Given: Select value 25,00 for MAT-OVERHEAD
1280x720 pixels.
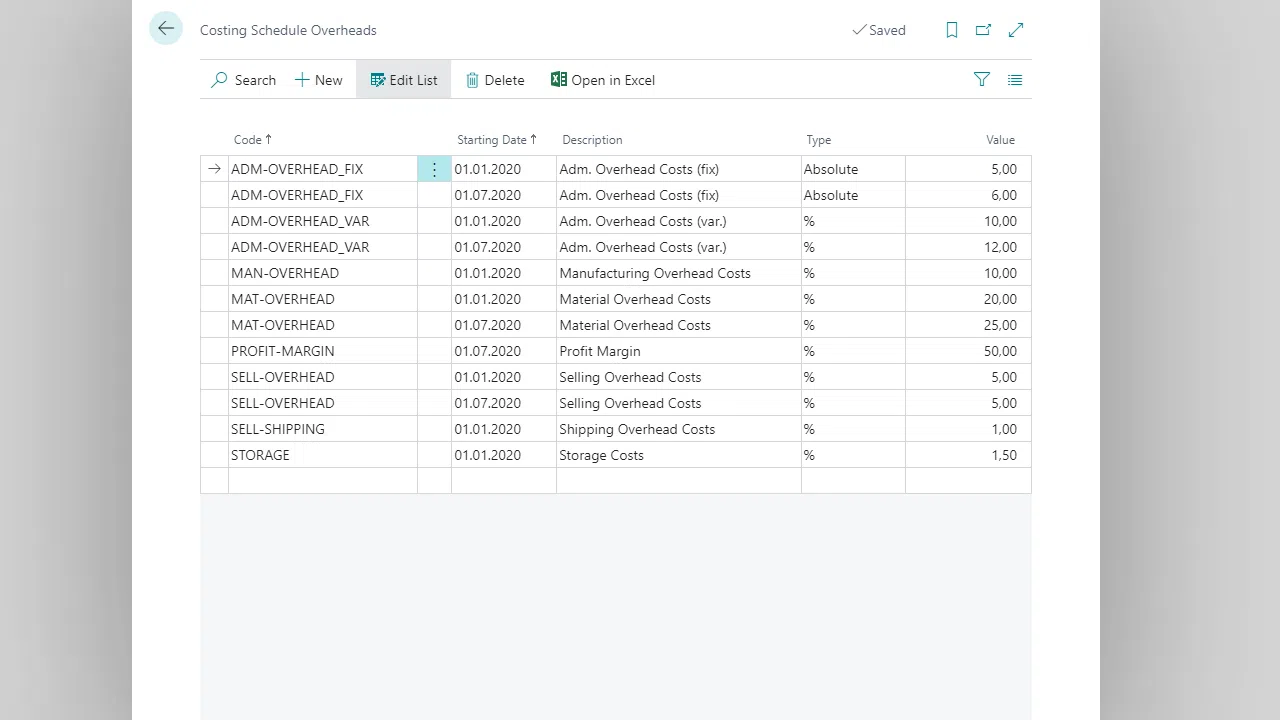Looking at the screenshot, I should click(968, 325).
